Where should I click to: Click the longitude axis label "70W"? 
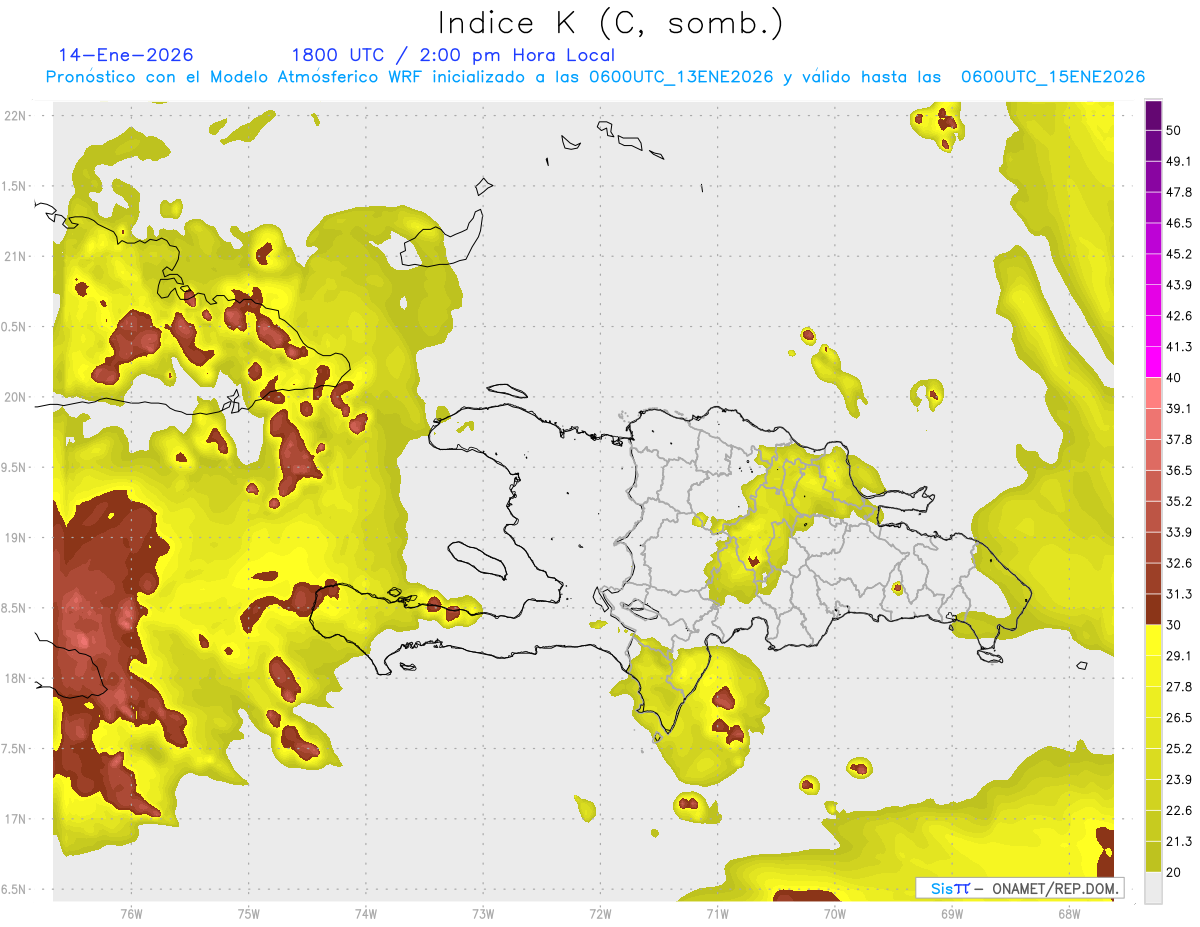tap(834, 914)
